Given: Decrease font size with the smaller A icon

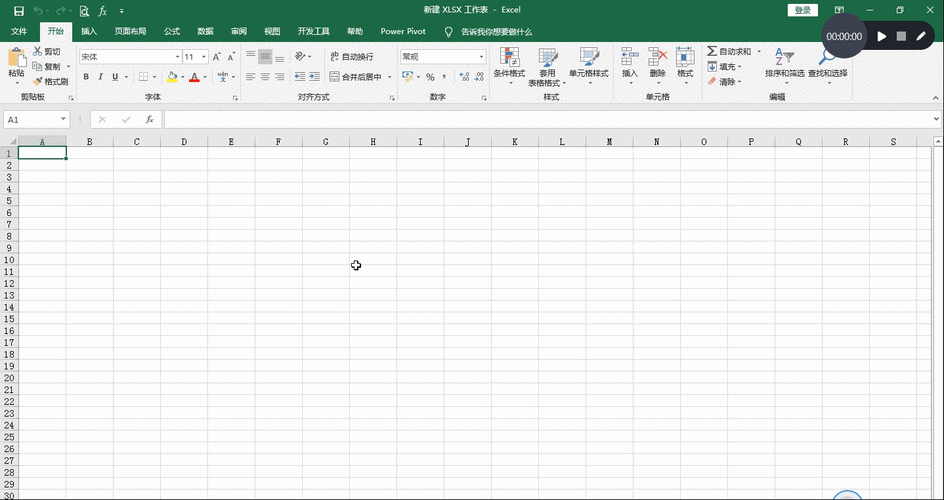Looking at the screenshot, I should point(231,57).
